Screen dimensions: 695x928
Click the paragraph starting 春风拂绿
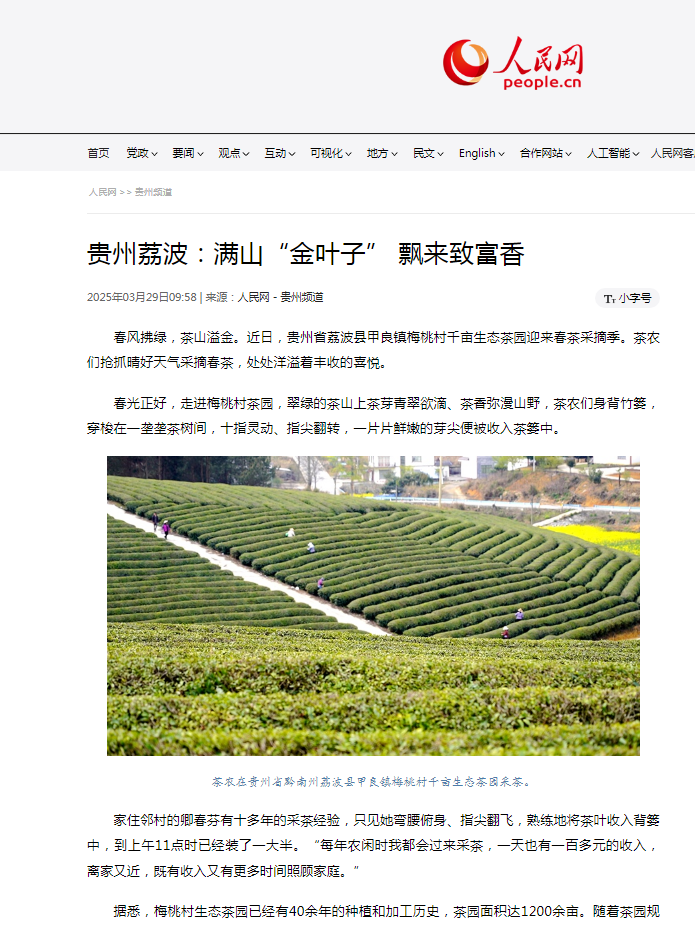[x=373, y=350]
